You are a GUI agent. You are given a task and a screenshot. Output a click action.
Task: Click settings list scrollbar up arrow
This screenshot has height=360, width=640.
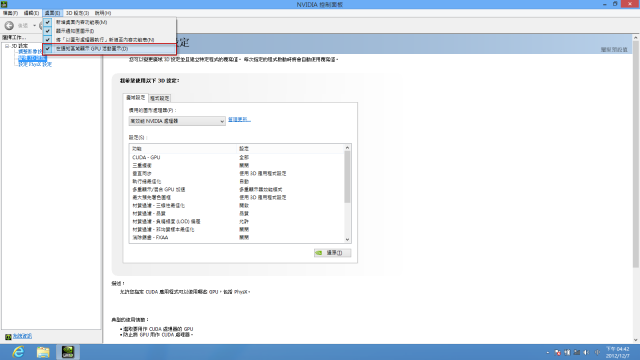pyautogui.click(x=347, y=148)
